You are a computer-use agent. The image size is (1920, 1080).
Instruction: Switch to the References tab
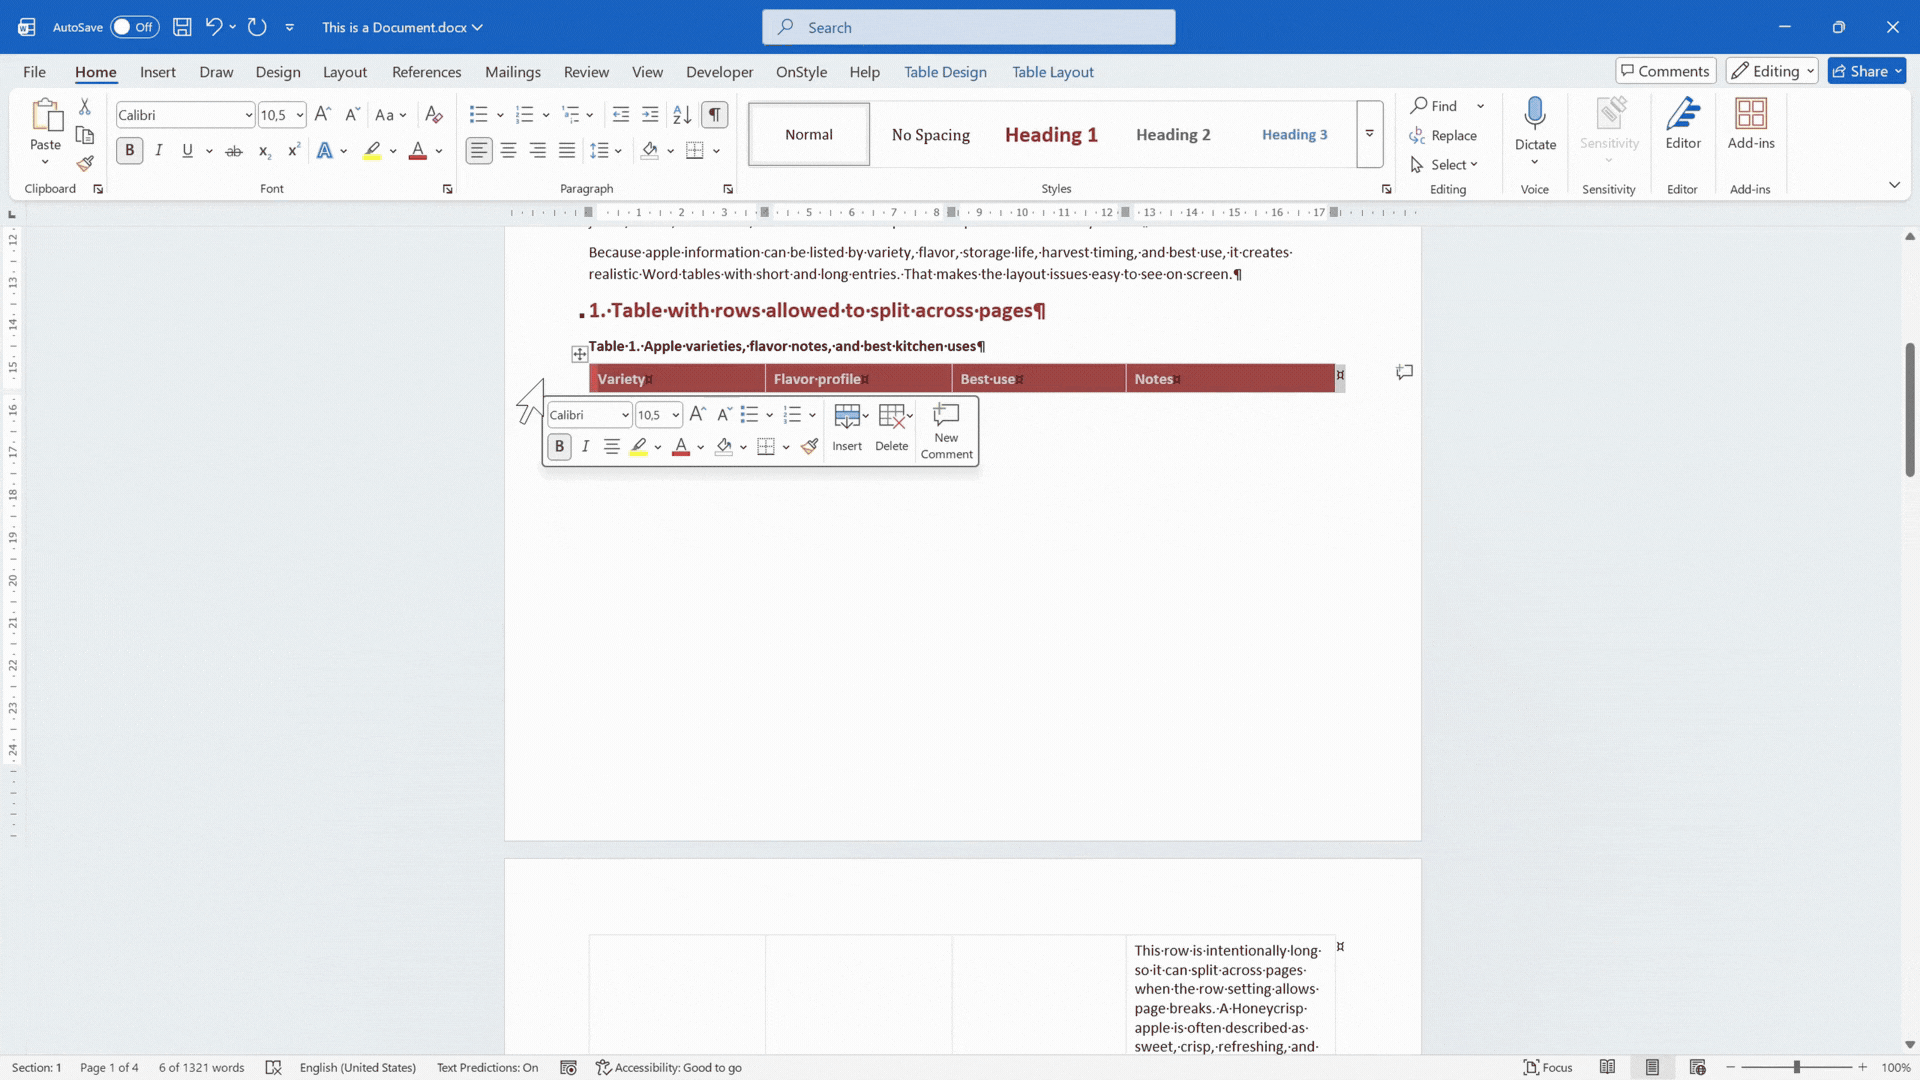click(x=426, y=72)
